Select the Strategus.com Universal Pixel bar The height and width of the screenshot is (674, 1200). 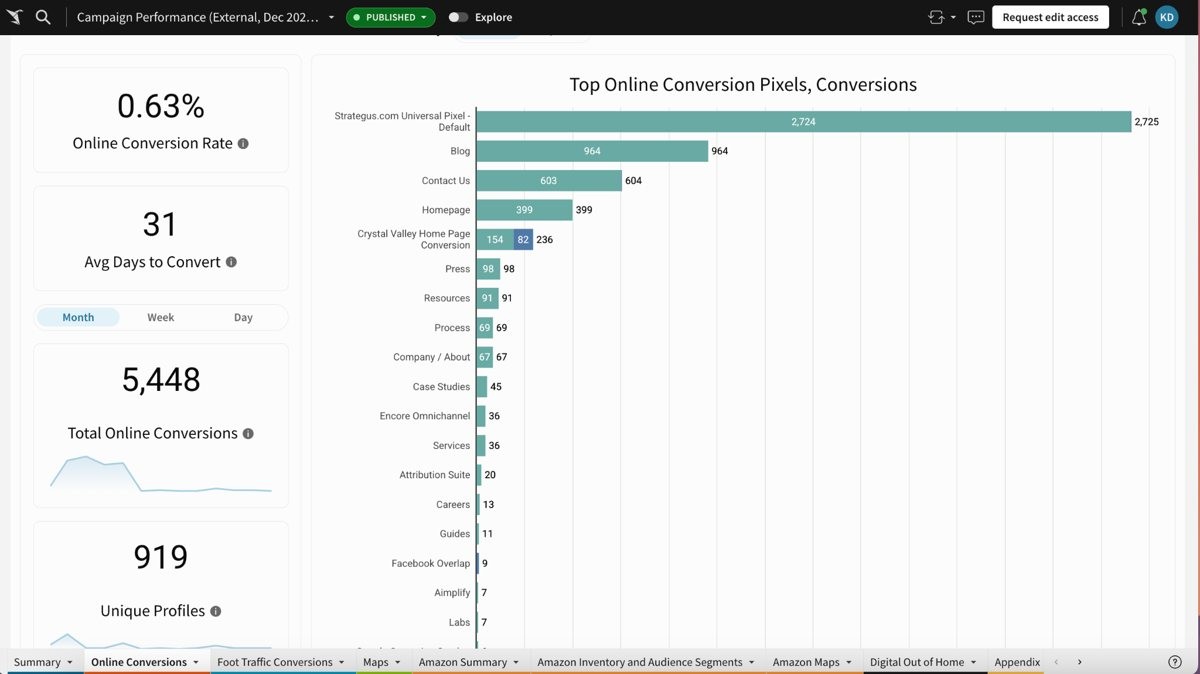coord(803,121)
